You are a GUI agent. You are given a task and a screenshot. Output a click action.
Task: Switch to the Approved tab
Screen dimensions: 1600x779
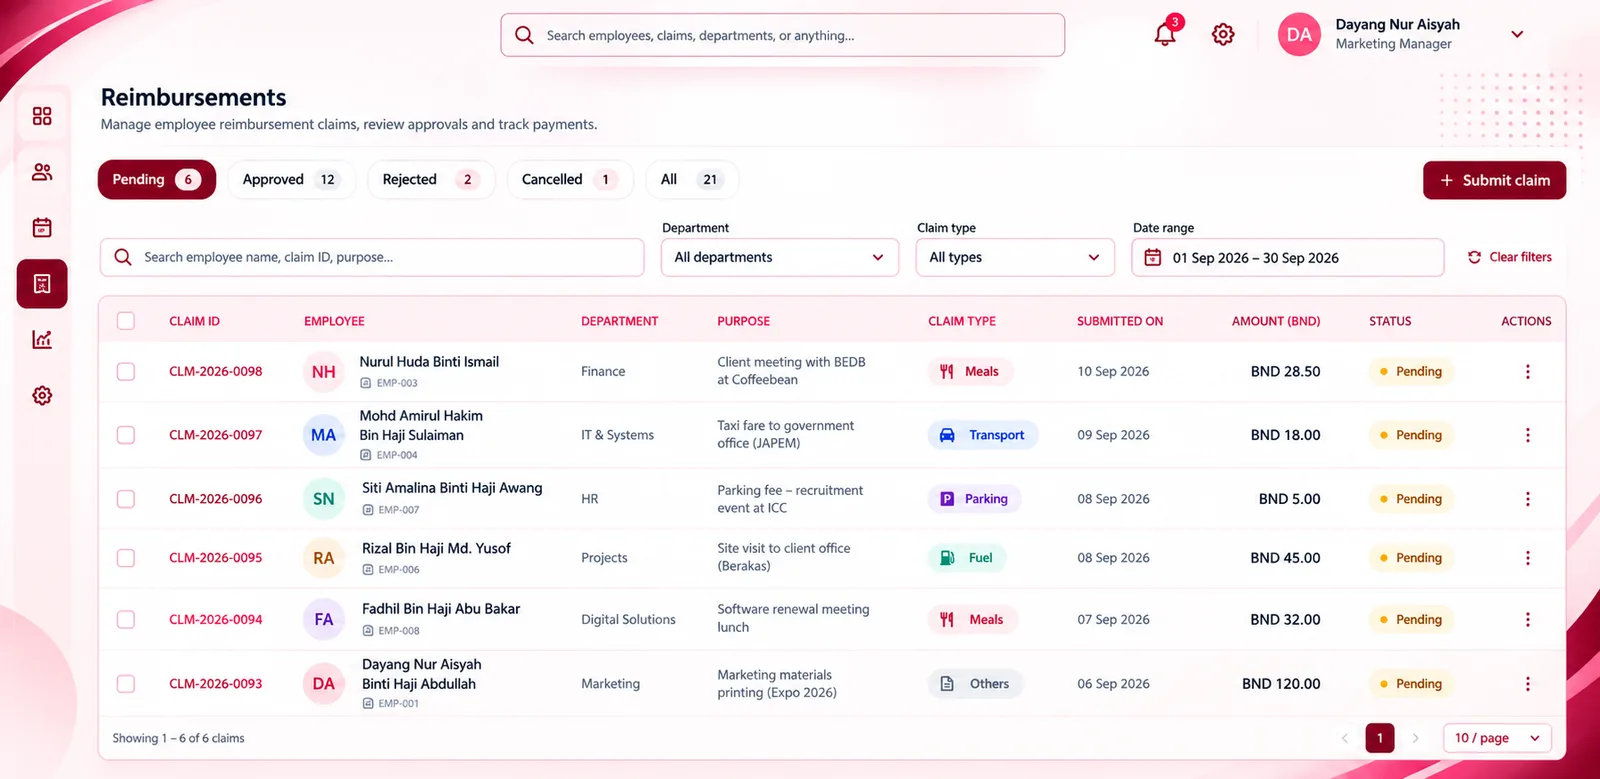(291, 180)
